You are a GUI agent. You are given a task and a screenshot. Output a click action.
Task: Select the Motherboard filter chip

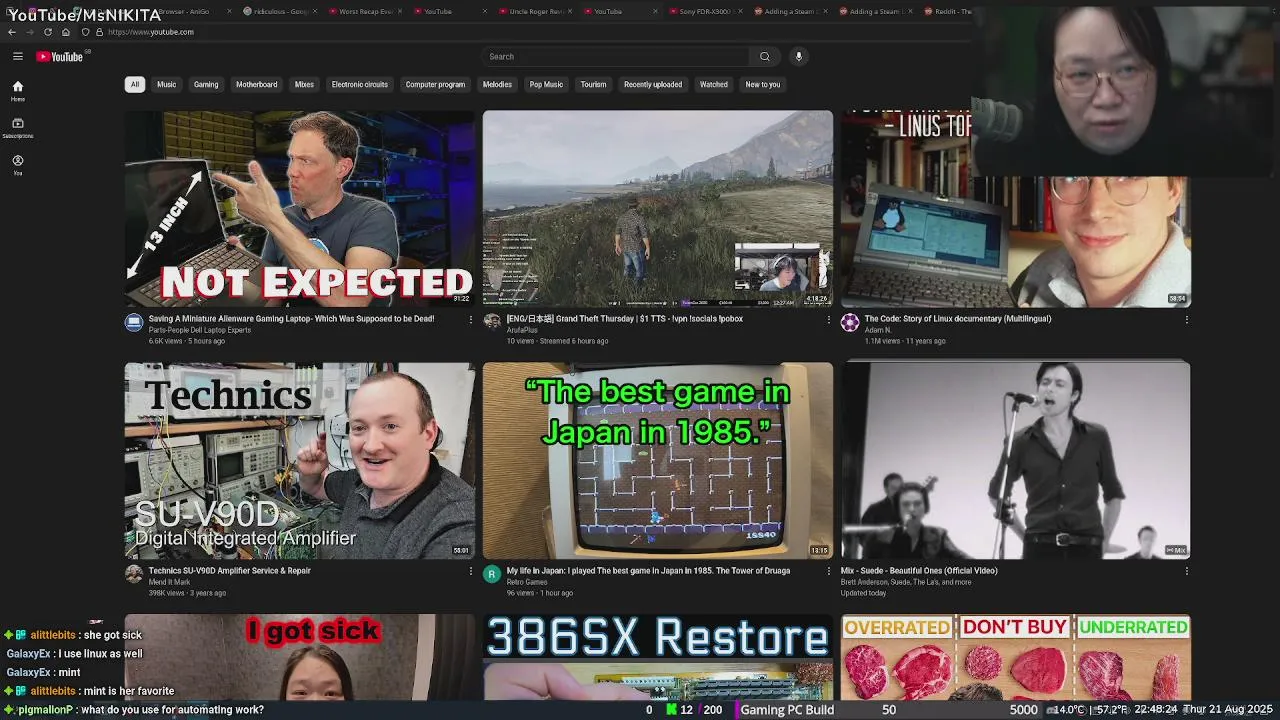(x=257, y=84)
